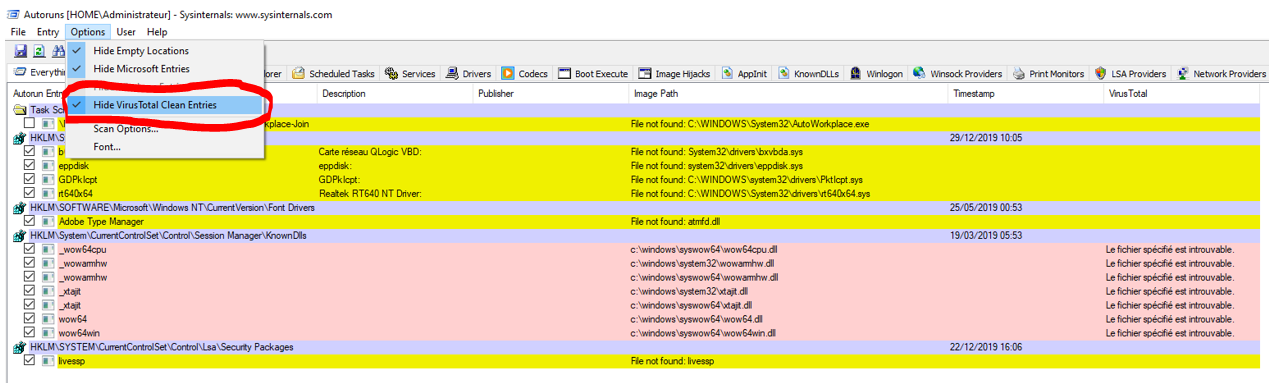Select the Adobe Type Manager entry name

101,221
